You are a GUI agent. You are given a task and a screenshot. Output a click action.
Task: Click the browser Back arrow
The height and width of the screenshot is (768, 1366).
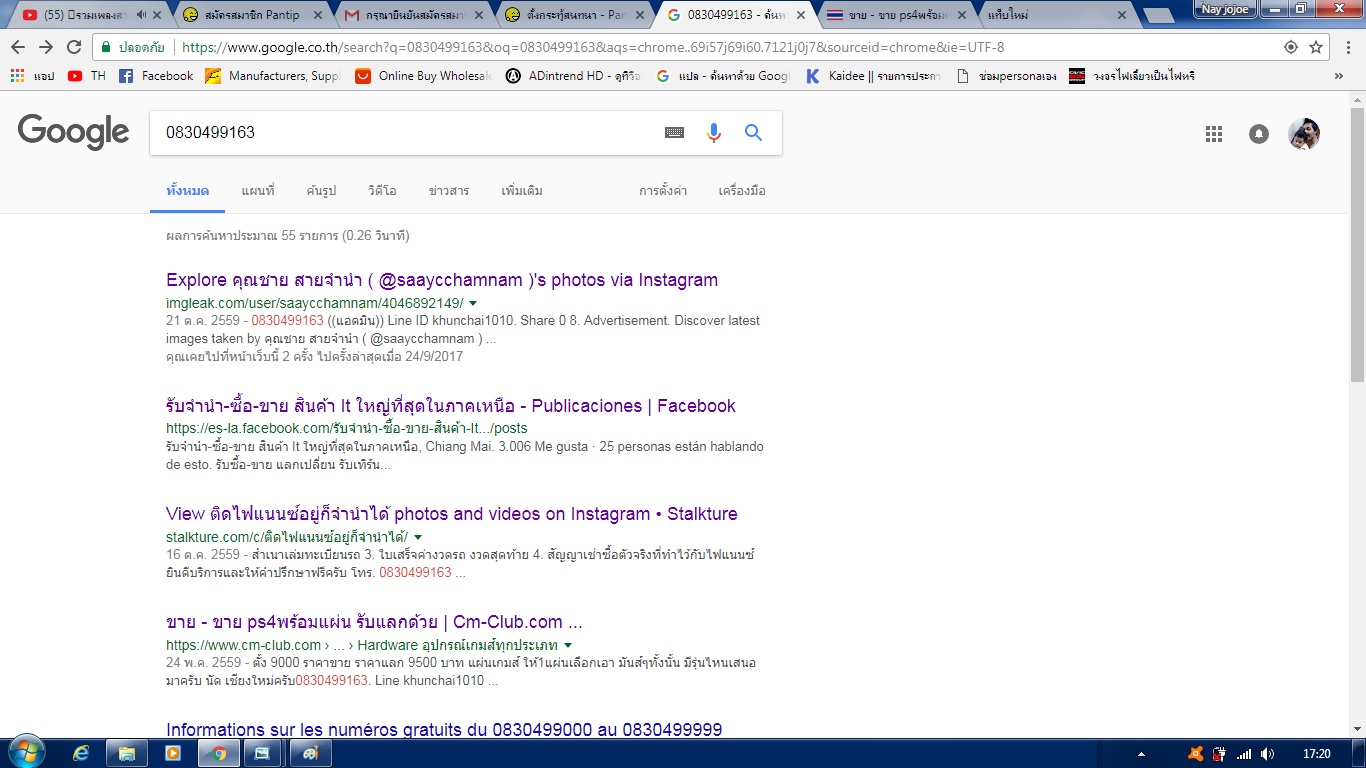tap(19, 47)
